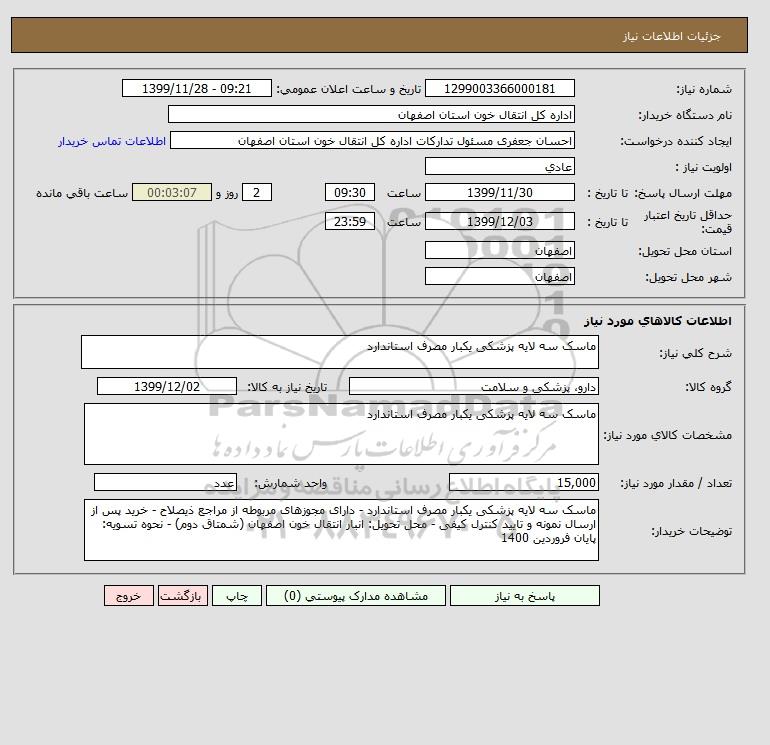
Task: Click the جزئیات اطلاعات نیاز header title
Action: click(671, 36)
